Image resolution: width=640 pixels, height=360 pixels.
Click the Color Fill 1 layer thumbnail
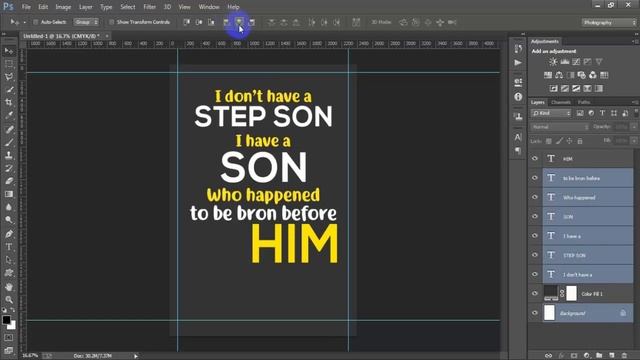(x=551, y=293)
